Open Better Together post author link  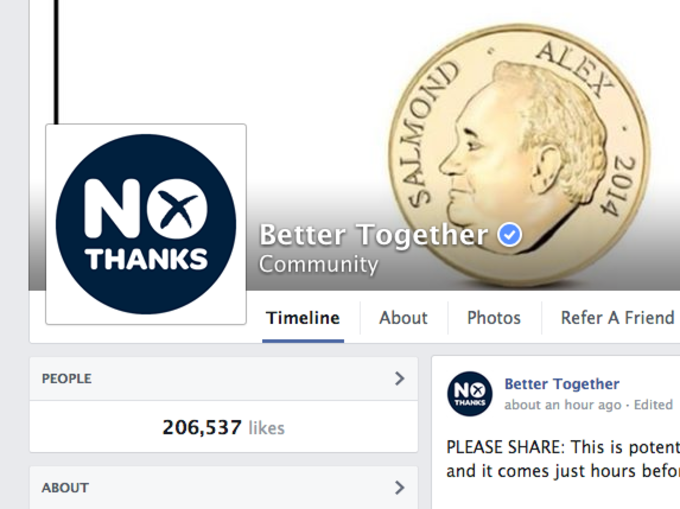pos(562,384)
